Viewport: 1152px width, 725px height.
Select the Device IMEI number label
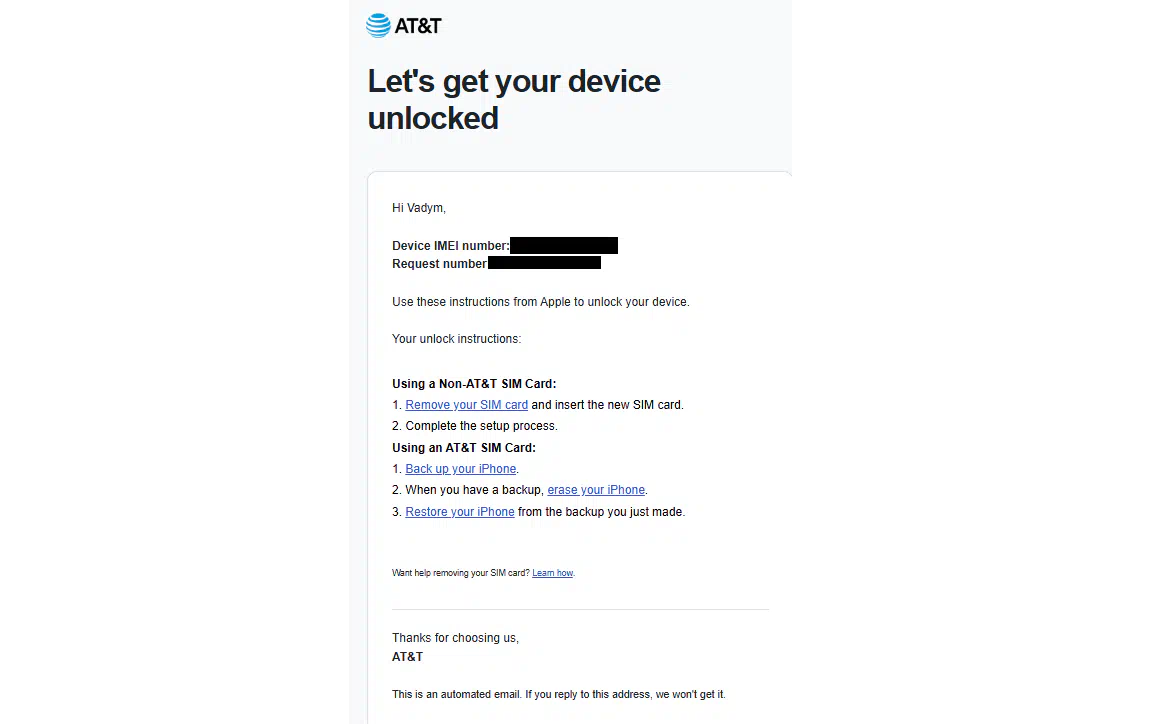click(450, 246)
